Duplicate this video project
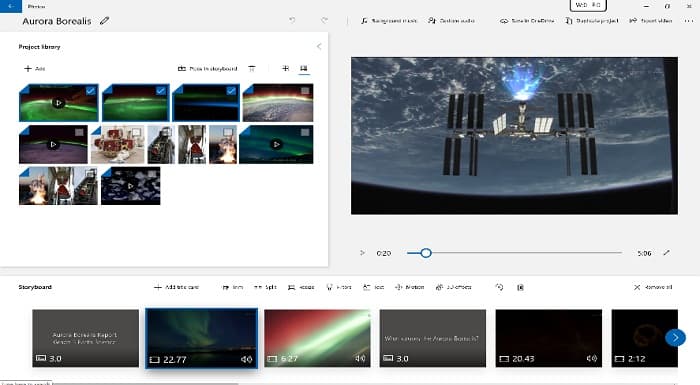The width and height of the screenshot is (700, 385). pos(592,21)
